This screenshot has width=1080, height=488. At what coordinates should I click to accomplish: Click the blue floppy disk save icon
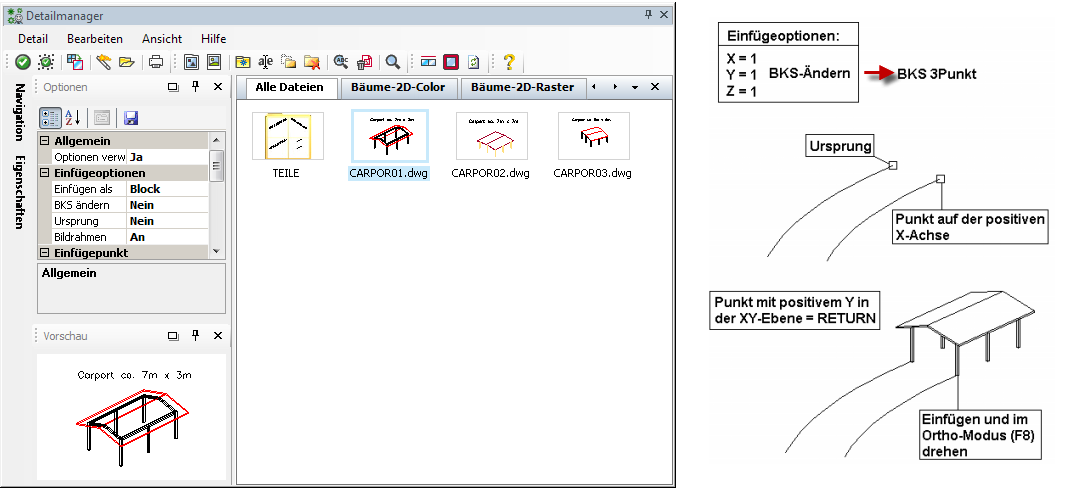(130, 118)
